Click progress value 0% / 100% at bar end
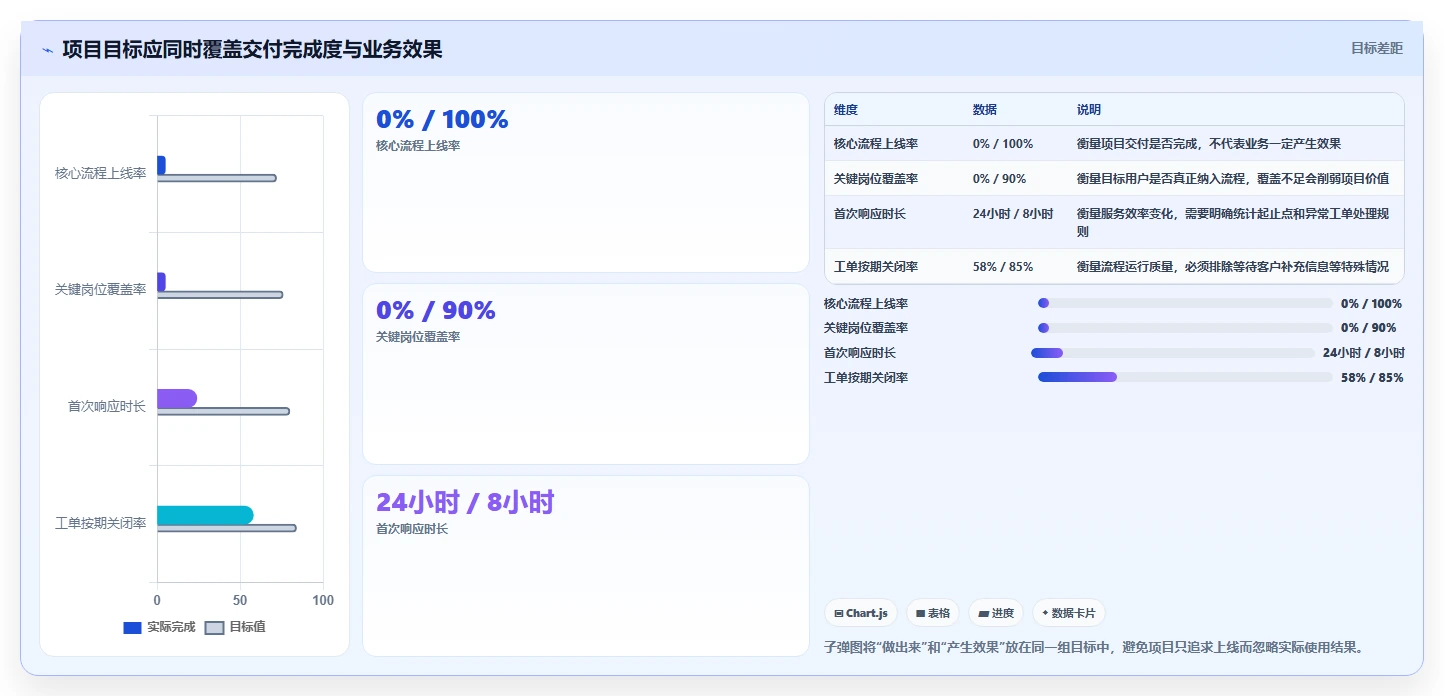The image size is (1444, 696). [1372, 304]
